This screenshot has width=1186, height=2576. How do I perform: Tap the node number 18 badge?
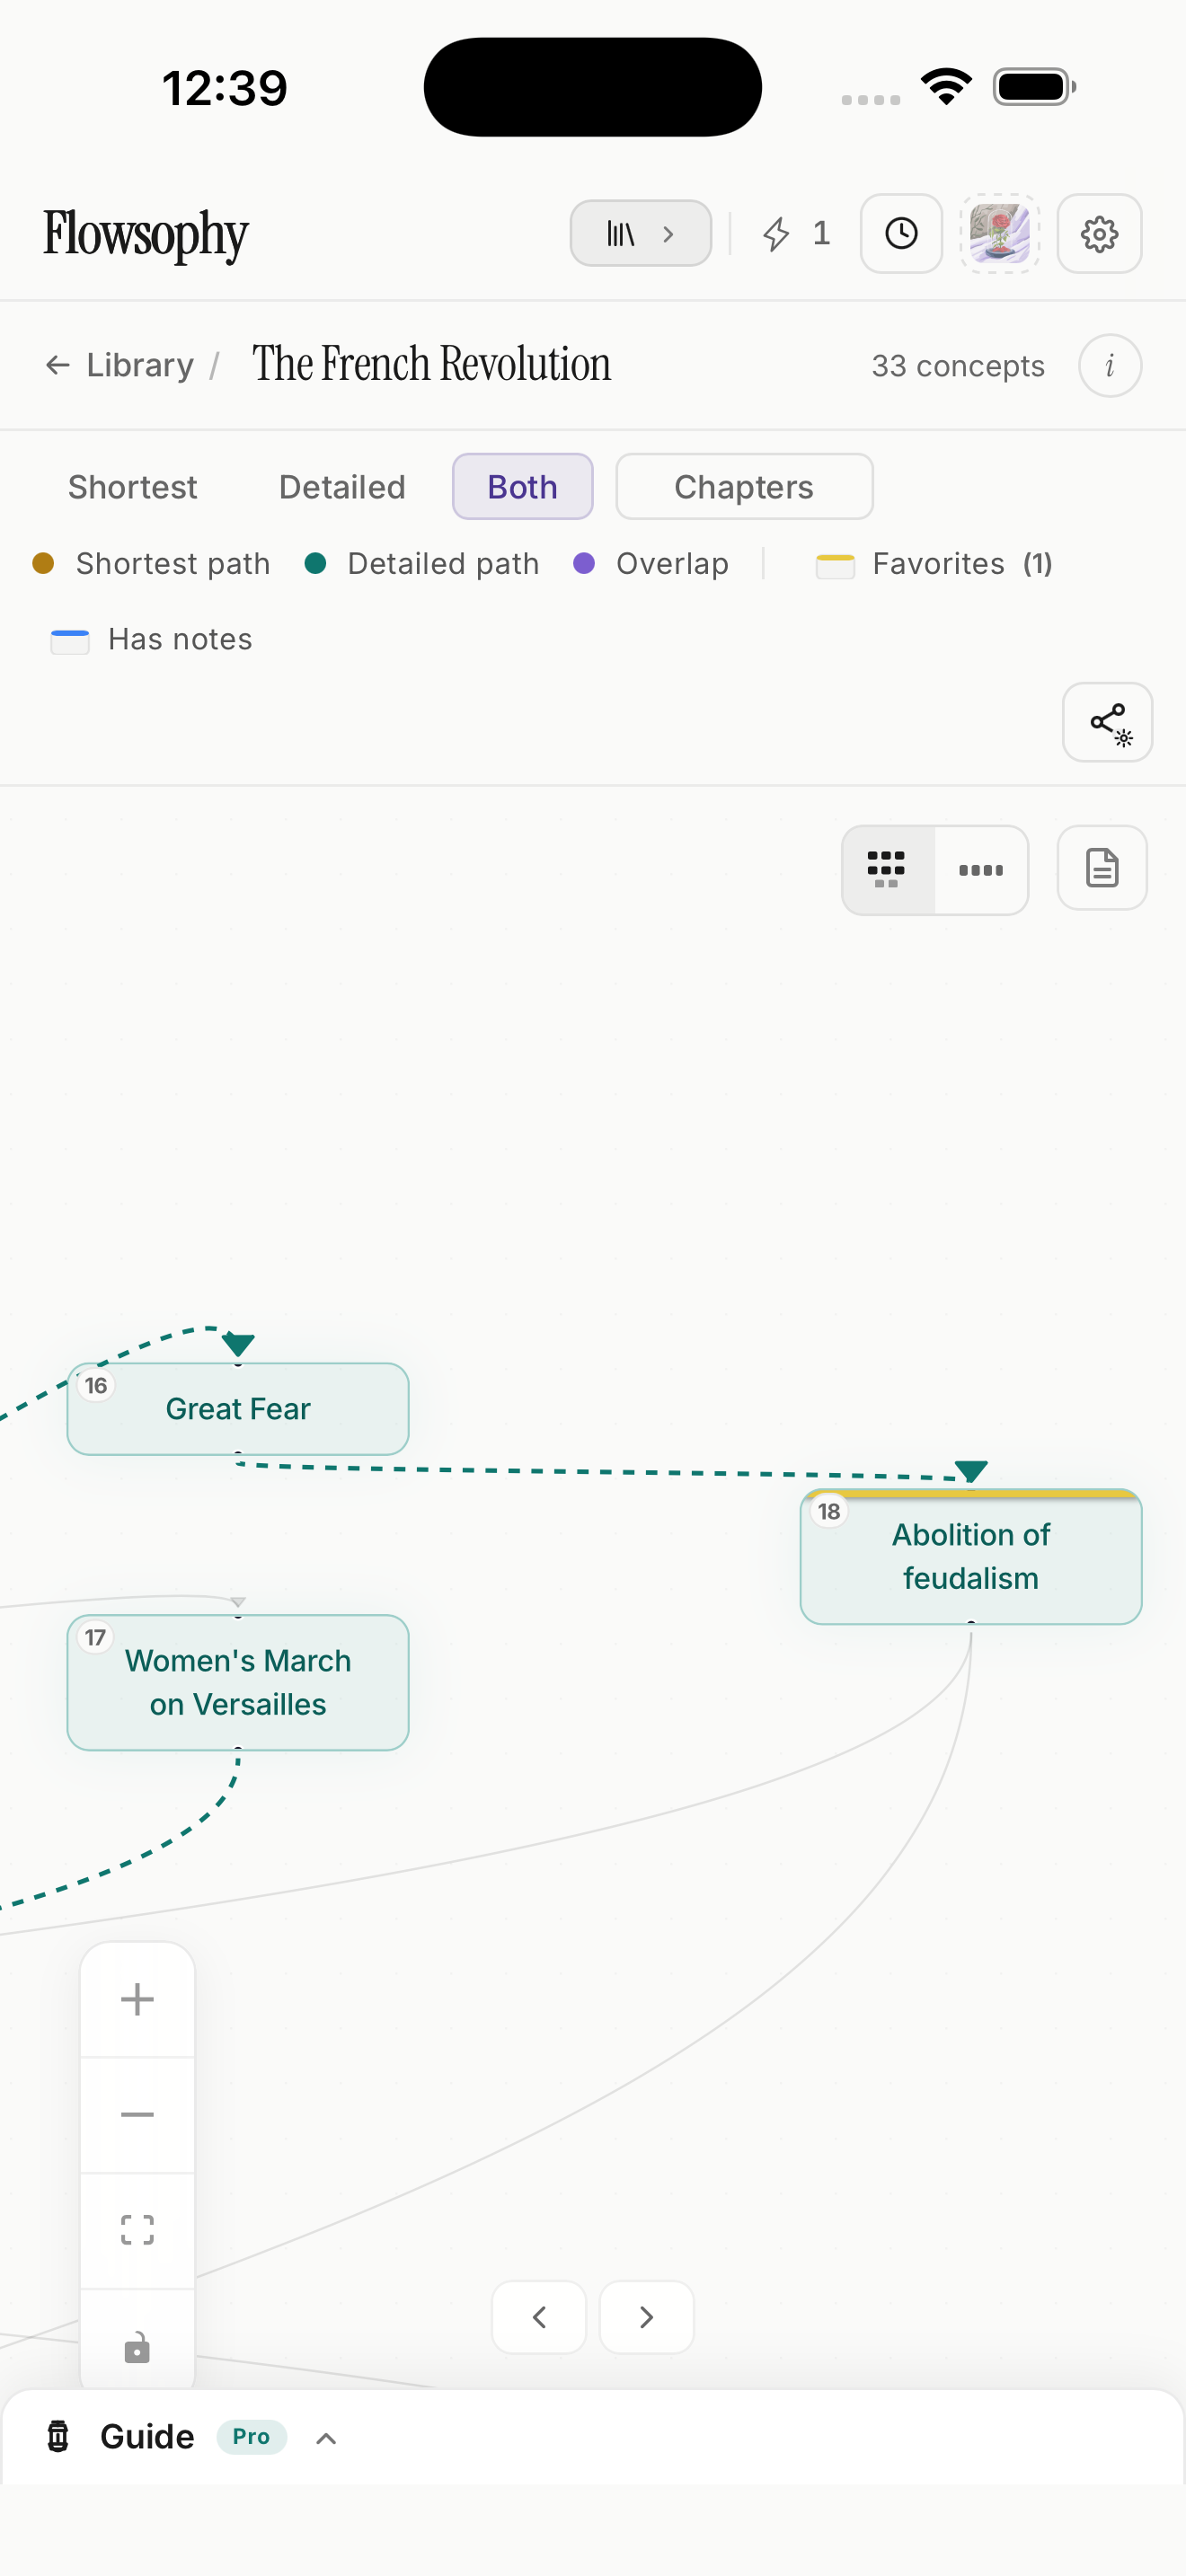pos(829,1512)
